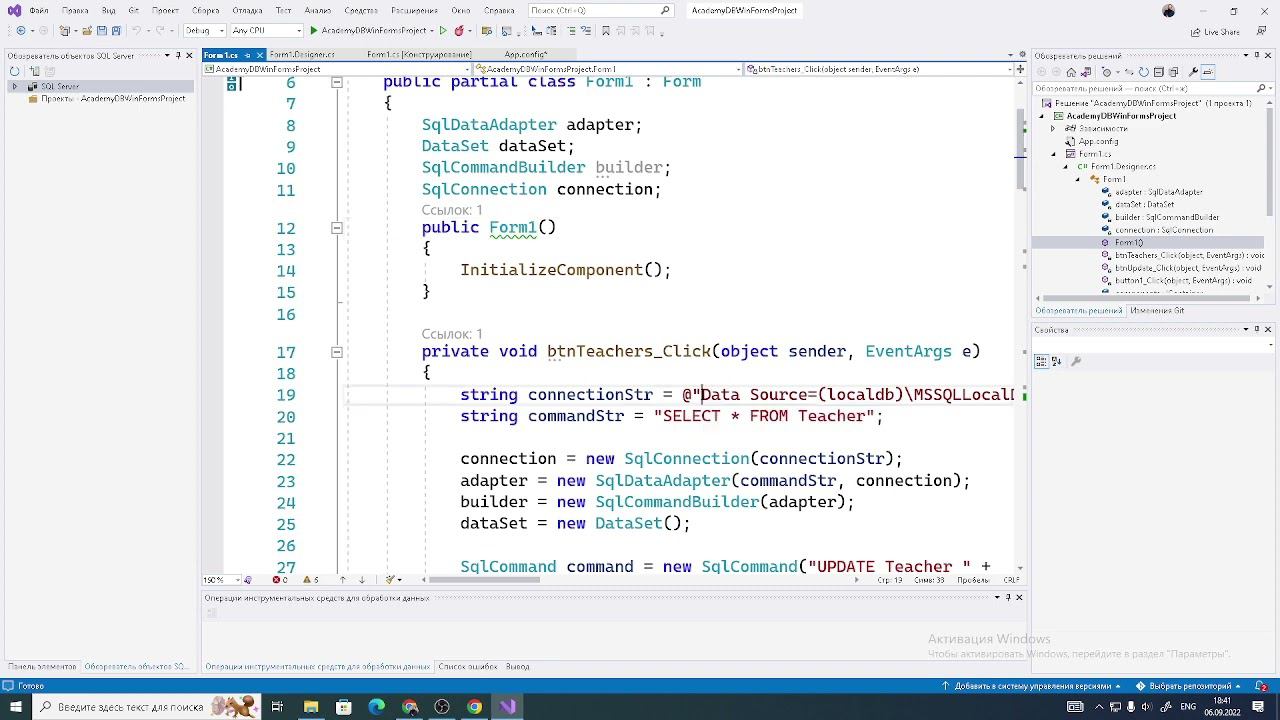Switch to the App.config tab
The width and height of the screenshot is (1280, 720).
(x=525, y=55)
